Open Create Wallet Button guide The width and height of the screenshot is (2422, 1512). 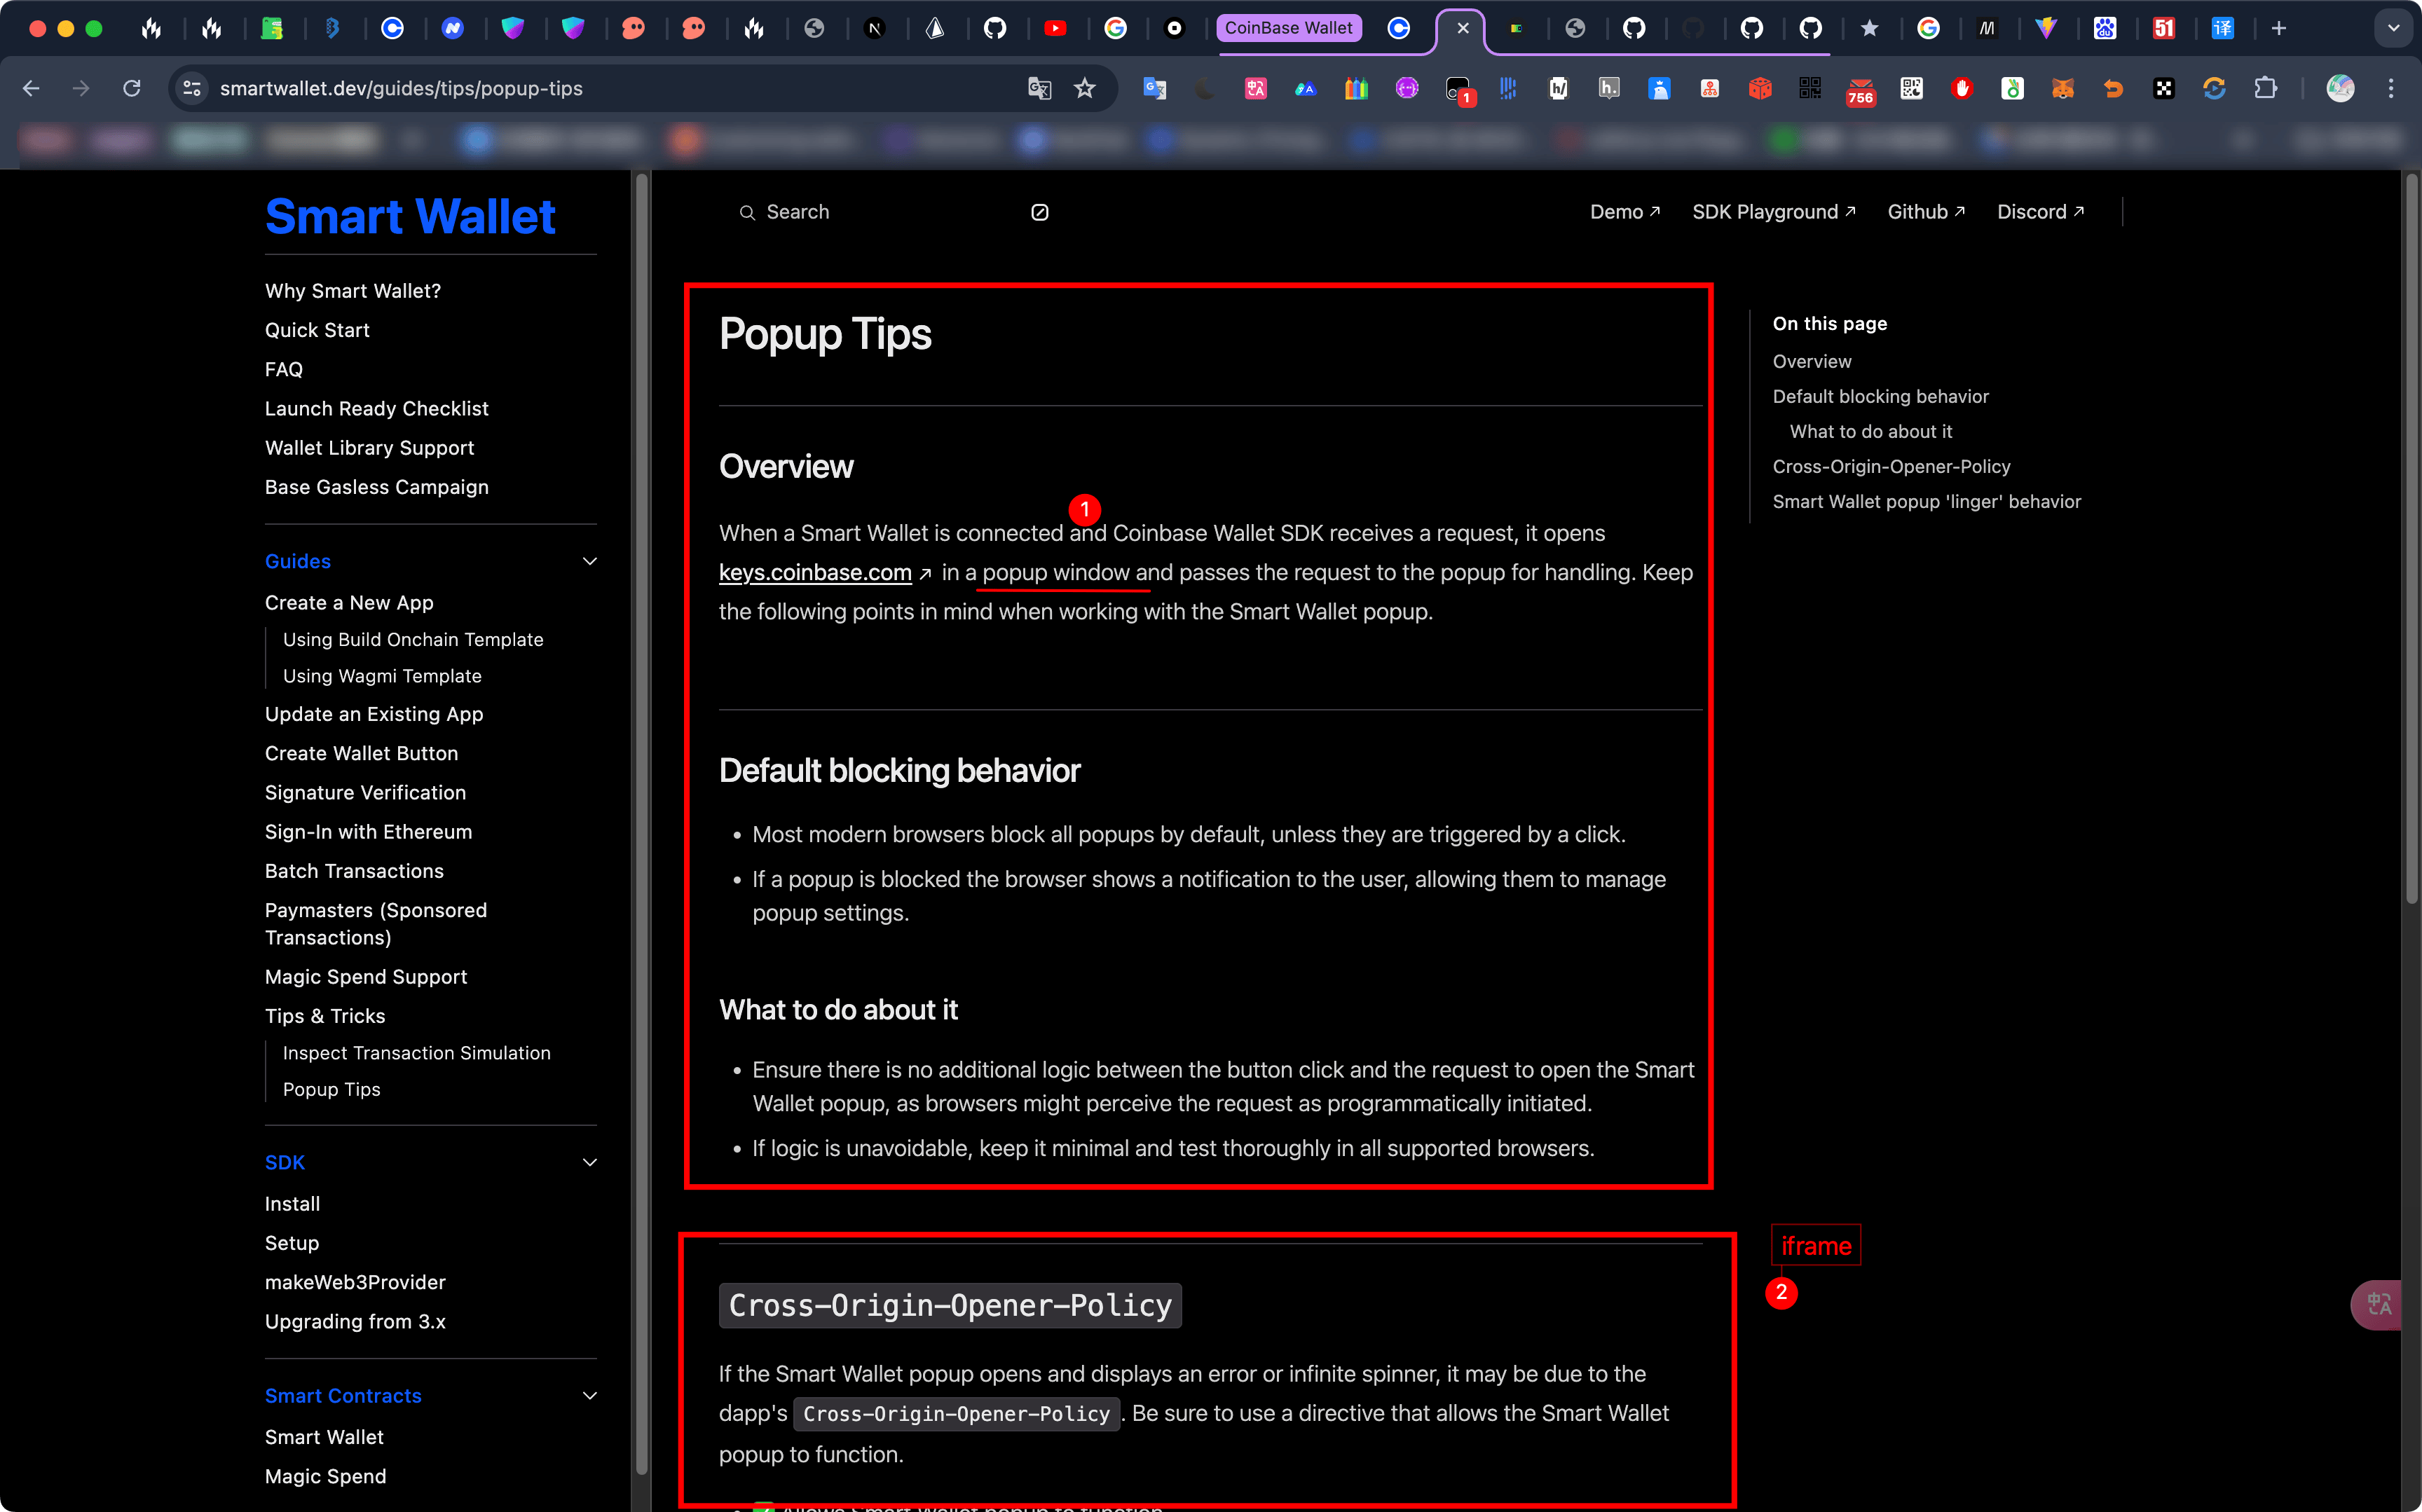pos(361,753)
